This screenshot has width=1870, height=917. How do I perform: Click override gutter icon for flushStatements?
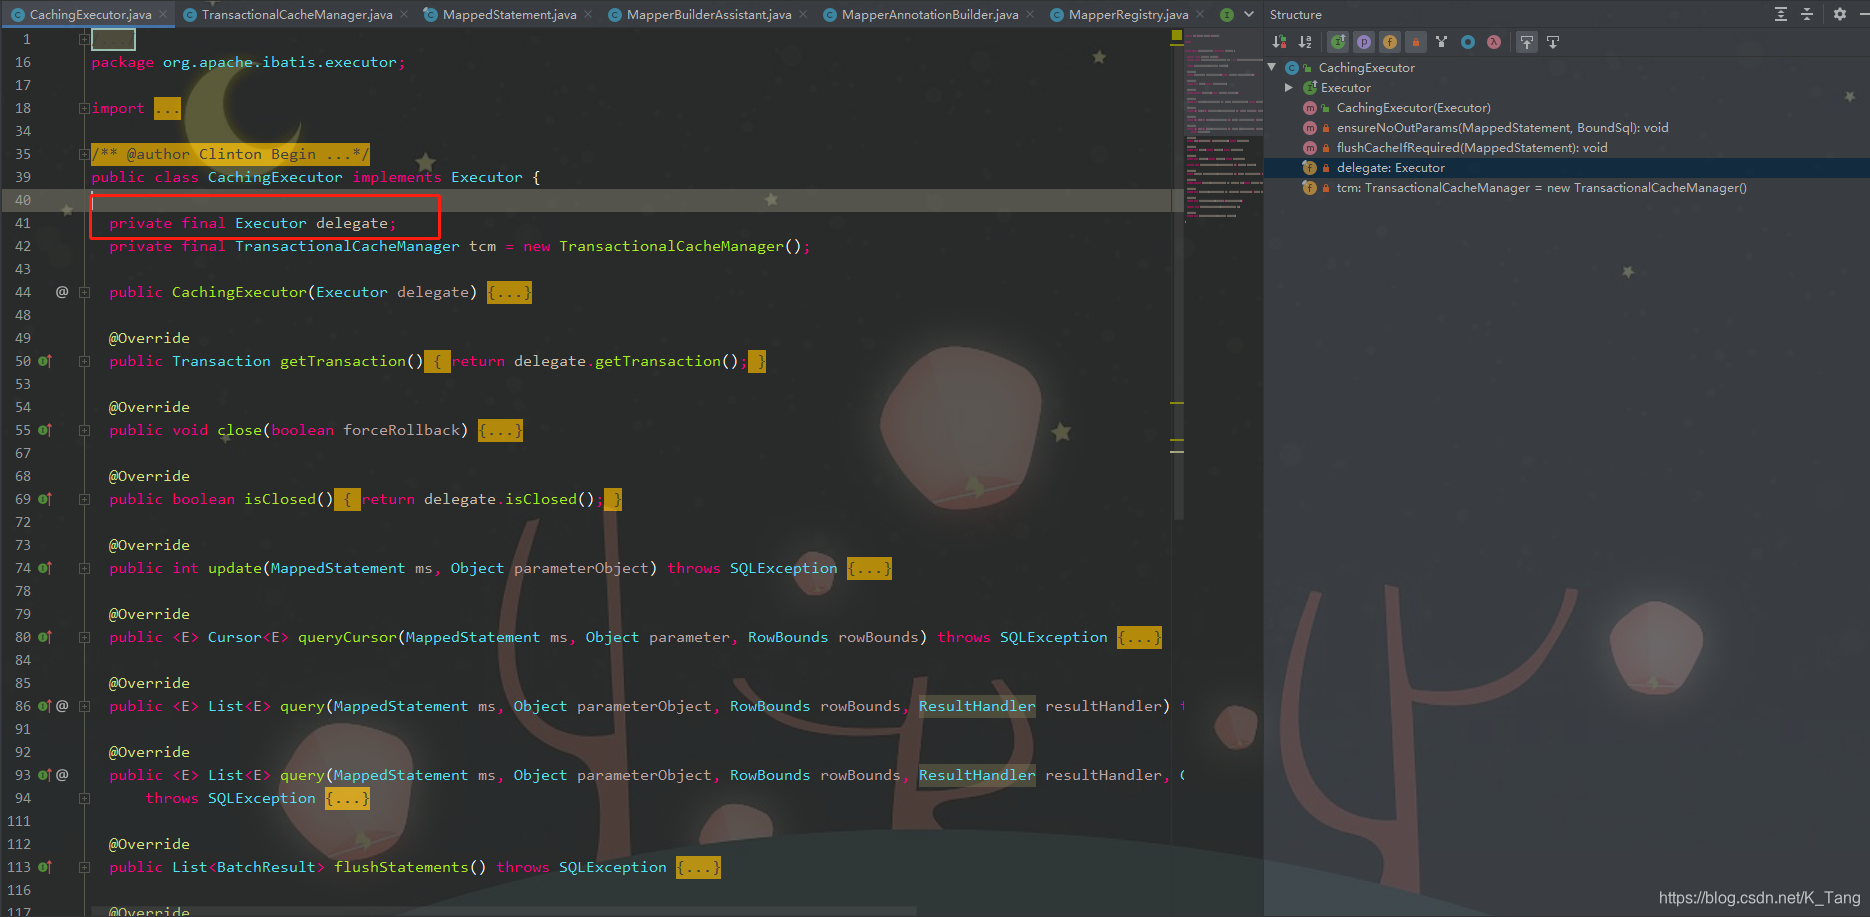pyautogui.click(x=45, y=867)
